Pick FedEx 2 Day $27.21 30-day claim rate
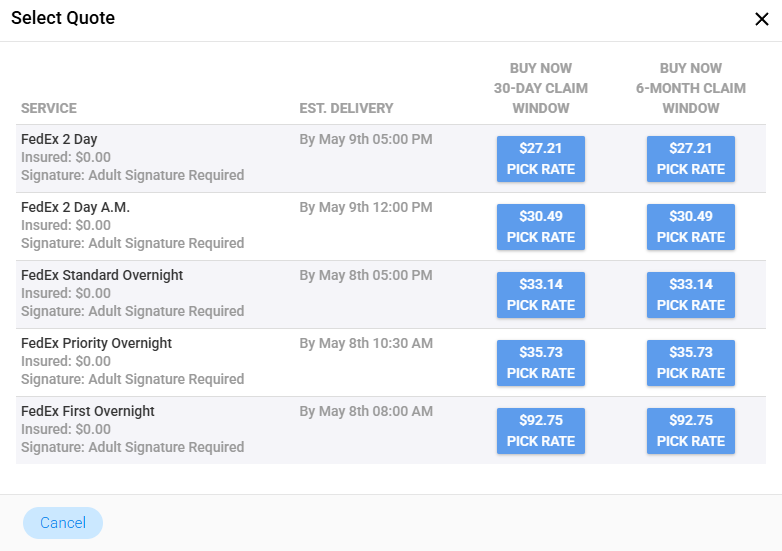782x551 pixels. [x=541, y=159]
